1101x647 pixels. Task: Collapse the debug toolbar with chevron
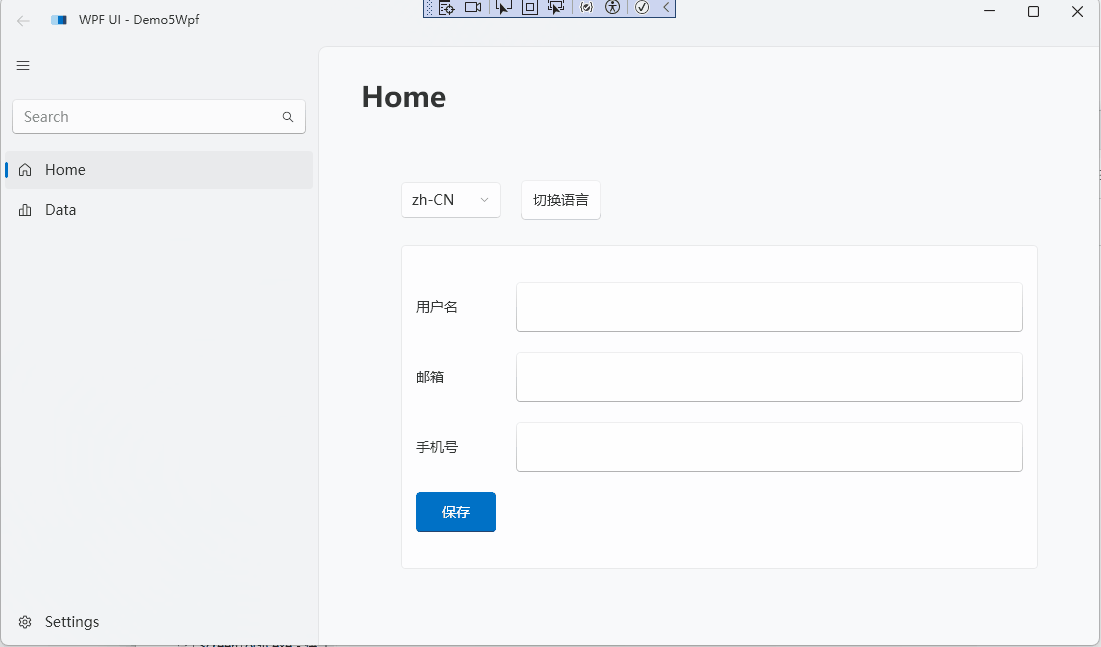click(x=666, y=8)
